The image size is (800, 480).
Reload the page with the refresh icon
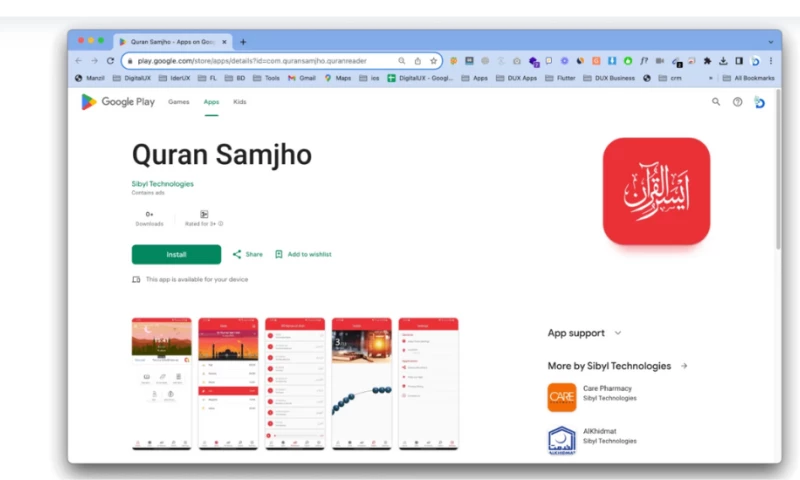110,61
